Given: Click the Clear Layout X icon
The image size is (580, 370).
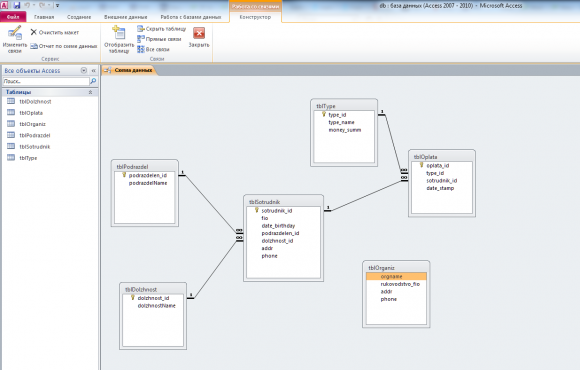Looking at the screenshot, I should pos(33,32).
